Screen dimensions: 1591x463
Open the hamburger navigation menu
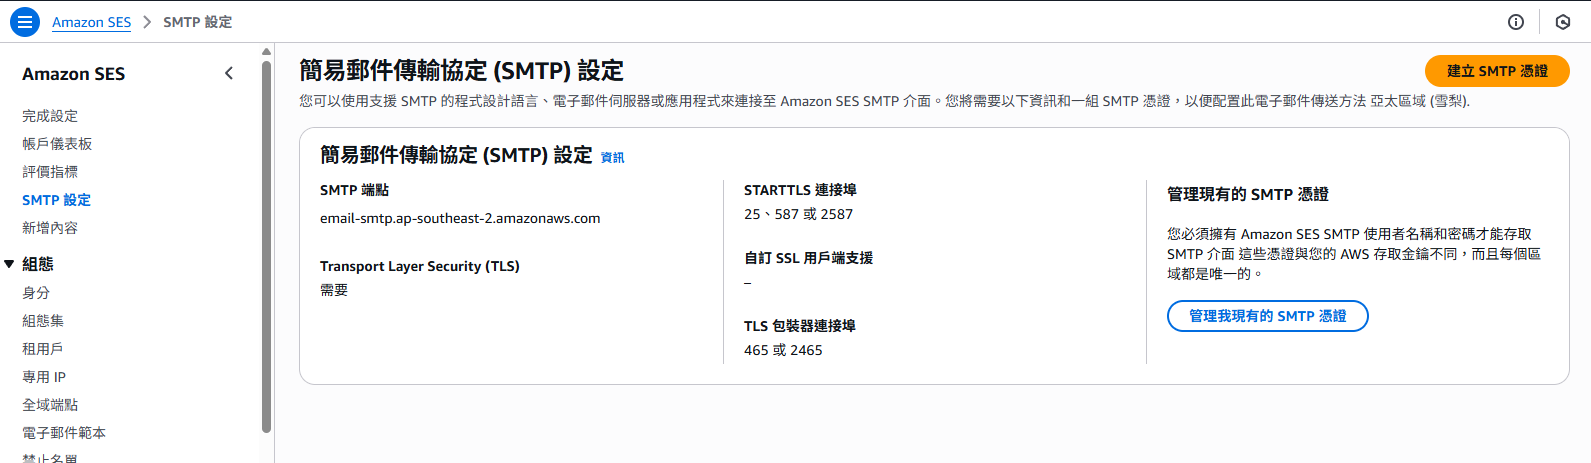click(x=24, y=22)
